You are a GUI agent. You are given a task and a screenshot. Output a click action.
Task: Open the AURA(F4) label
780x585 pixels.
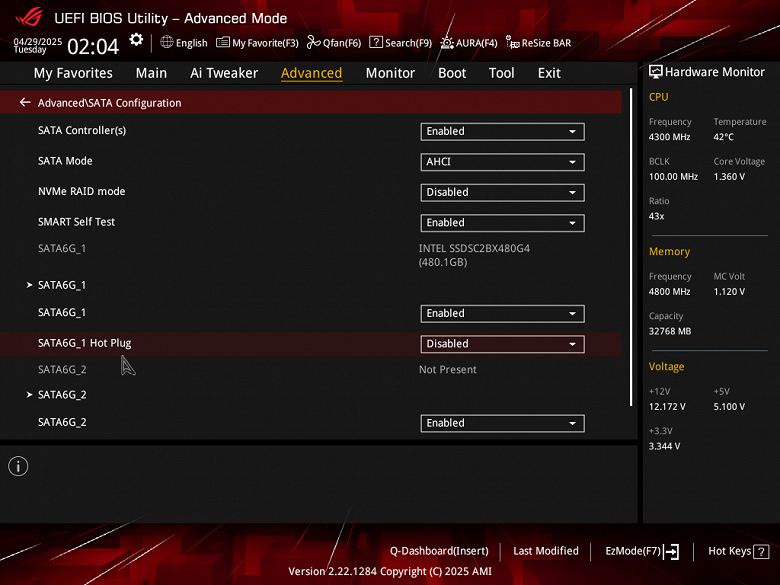click(477, 43)
